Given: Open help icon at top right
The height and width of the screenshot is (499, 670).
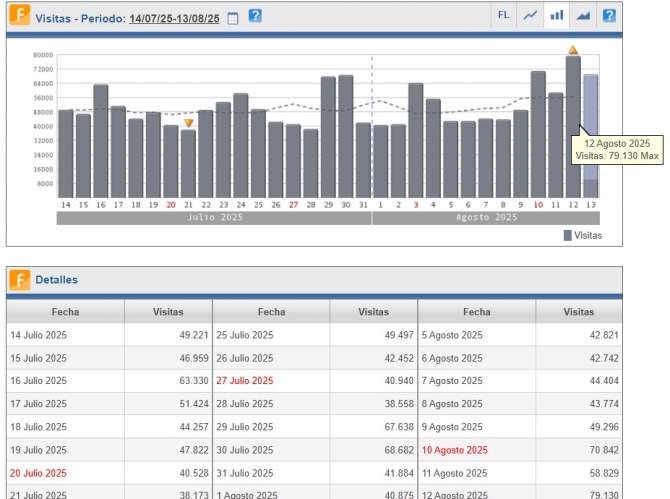Looking at the screenshot, I should click(x=609, y=16).
